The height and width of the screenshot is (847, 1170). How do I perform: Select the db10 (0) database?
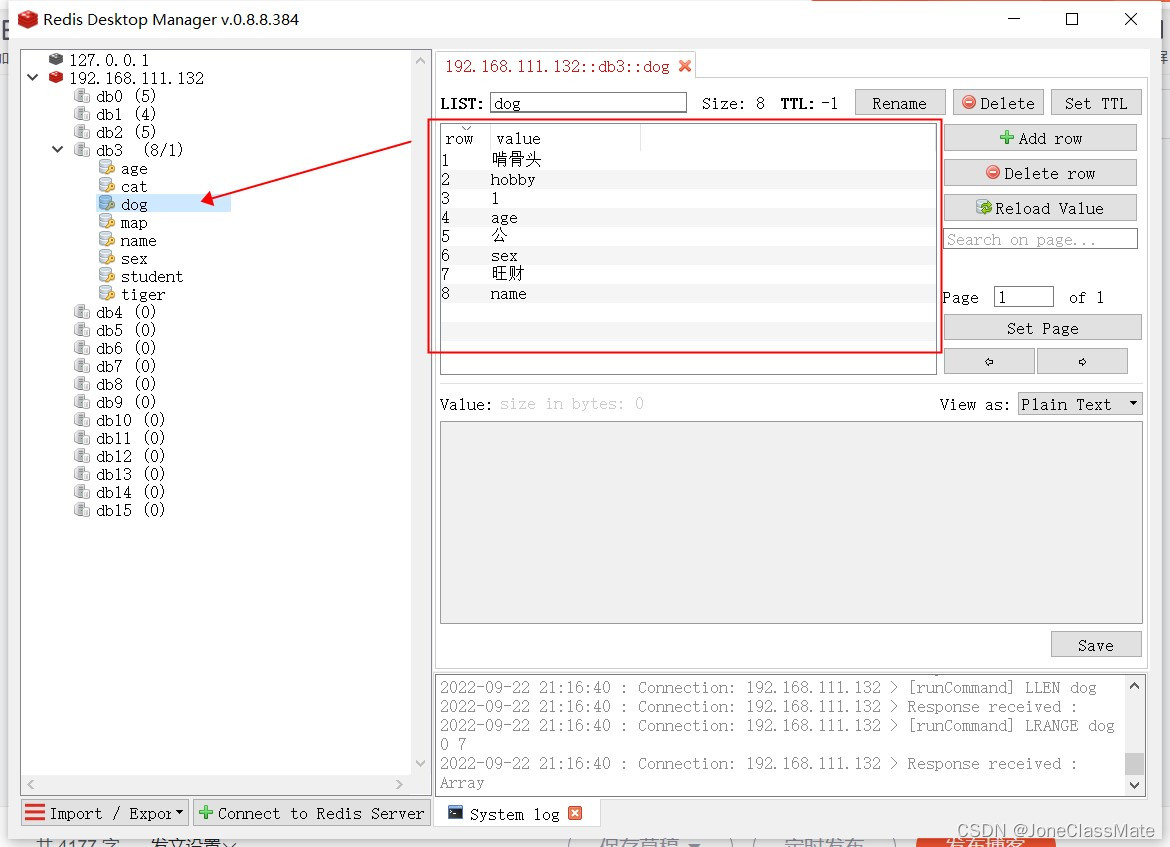(130, 419)
